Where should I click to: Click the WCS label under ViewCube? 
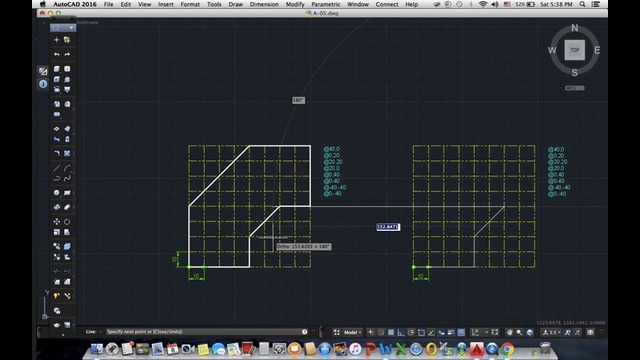click(x=575, y=88)
